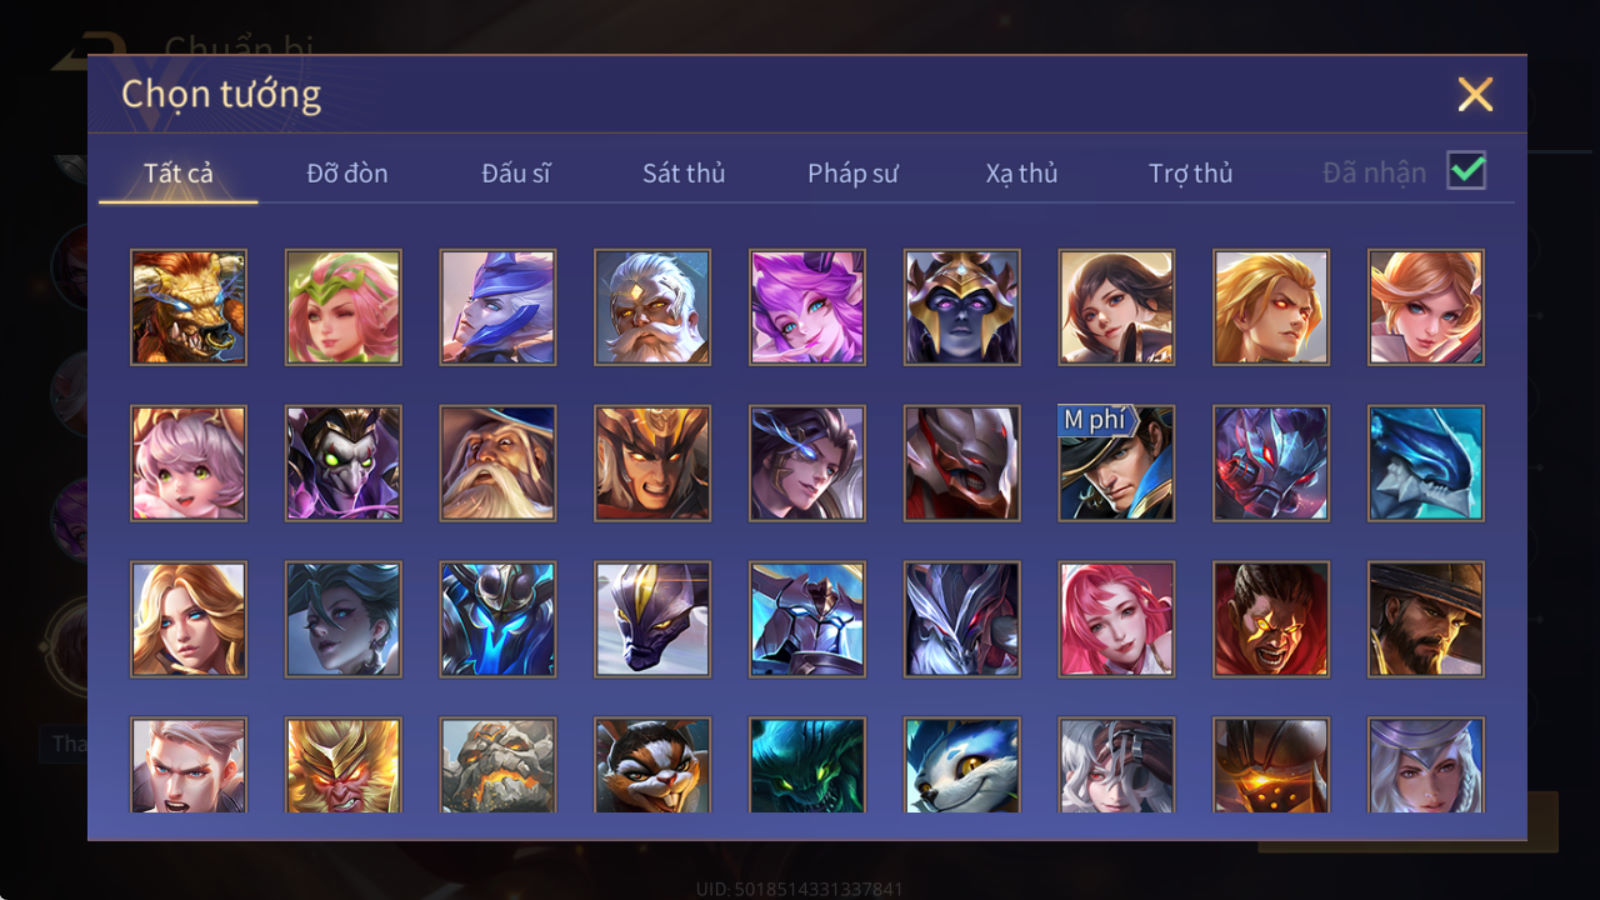Open the Trợ thủ tab
The width and height of the screenshot is (1600, 900).
click(x=1190, y=173)
